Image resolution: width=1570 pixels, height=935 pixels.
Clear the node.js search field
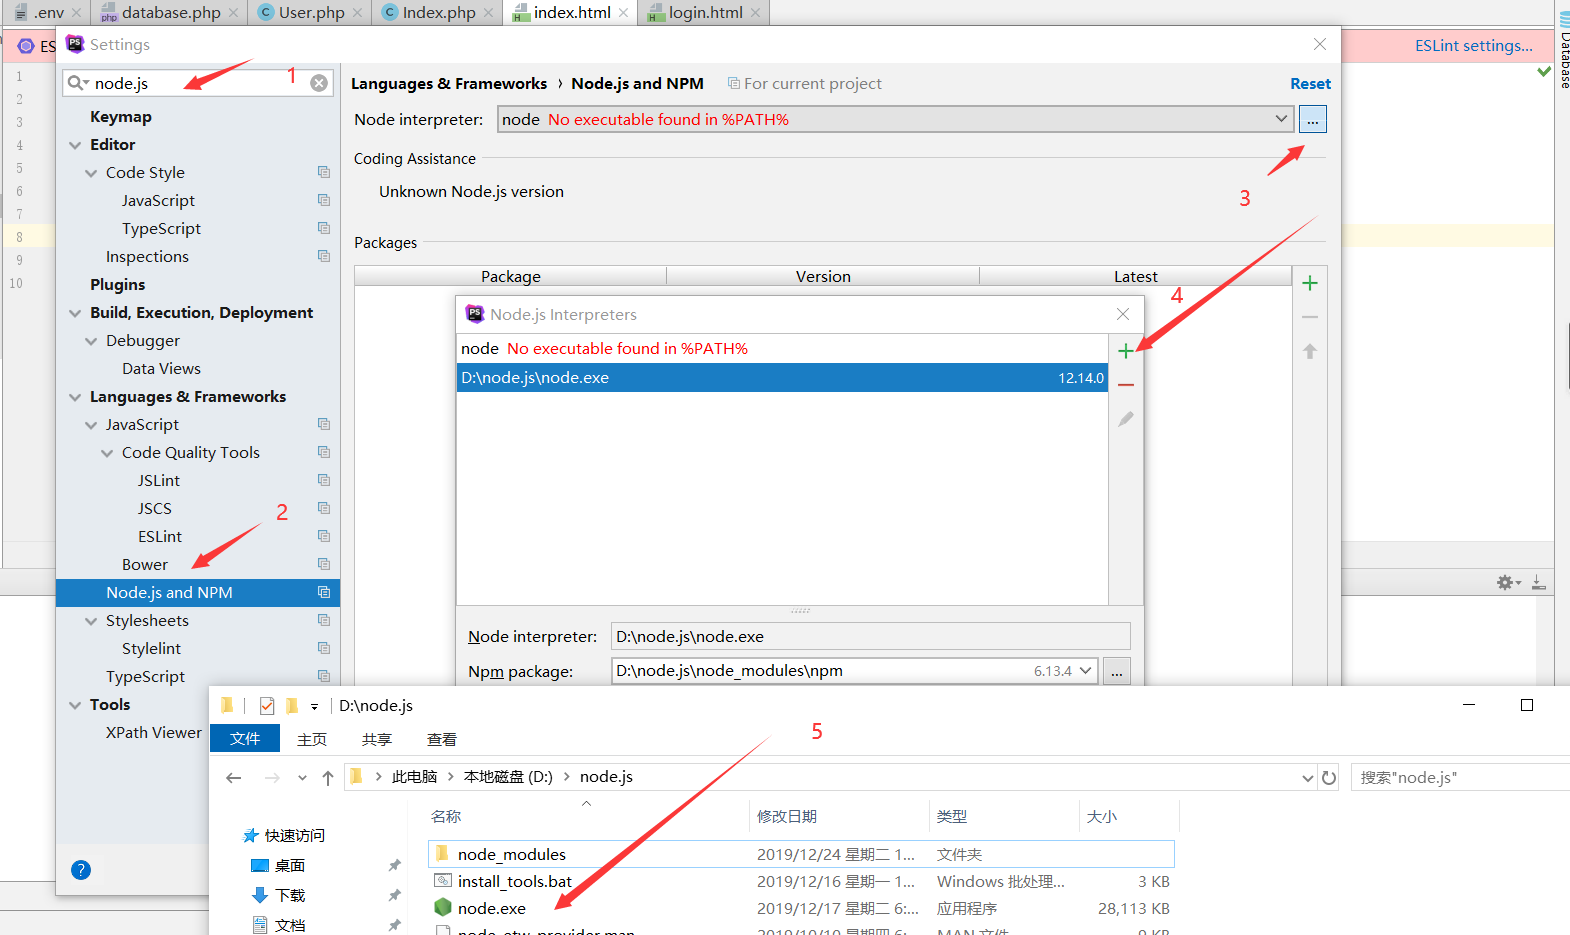coord(319,83)
